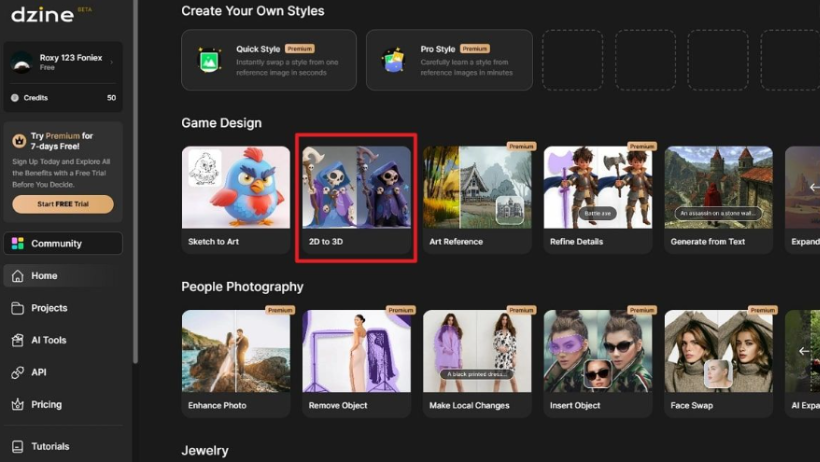Click the Tutorials book icon

pyautogui.click(x=18, y=446)
